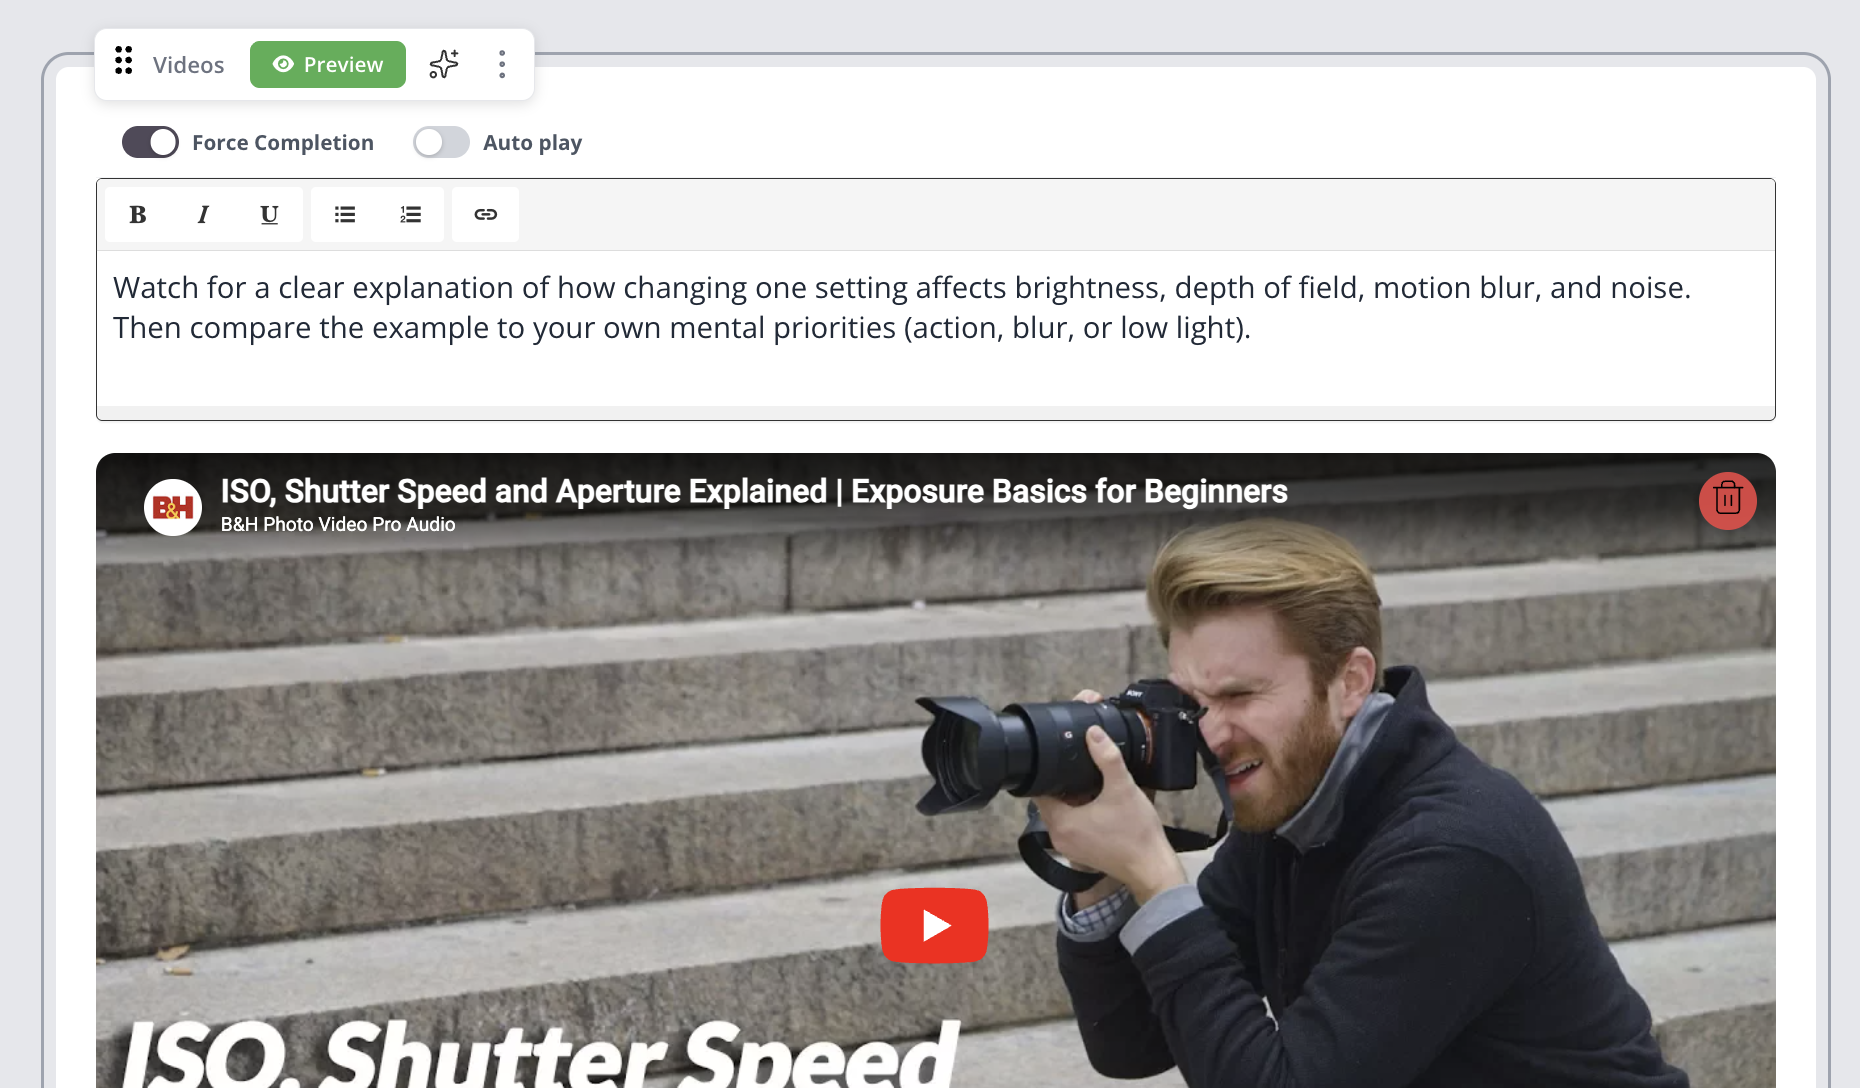Open the ISO, Shutter Speed video title link
The height and width of the screenshot is (1088, 1860).
[754, 491]
